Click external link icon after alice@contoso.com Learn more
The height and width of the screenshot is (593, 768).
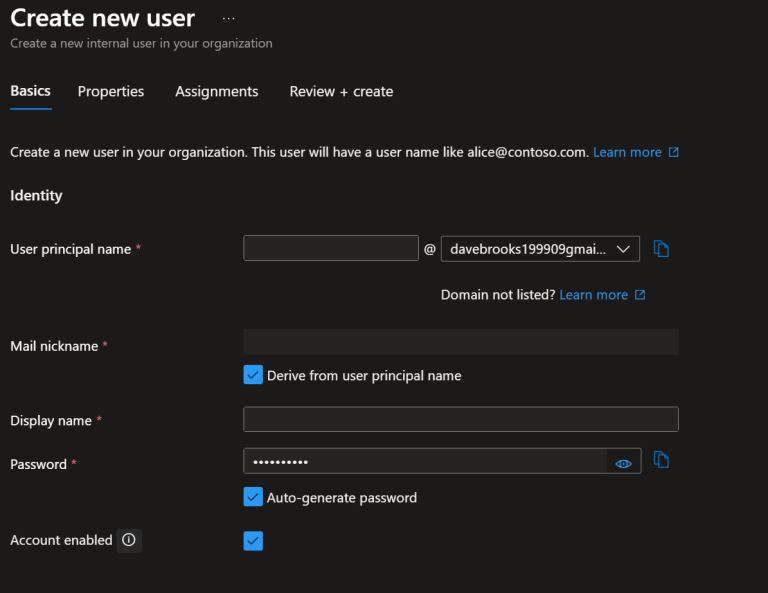pyautogui.click(x=674, y=152)
